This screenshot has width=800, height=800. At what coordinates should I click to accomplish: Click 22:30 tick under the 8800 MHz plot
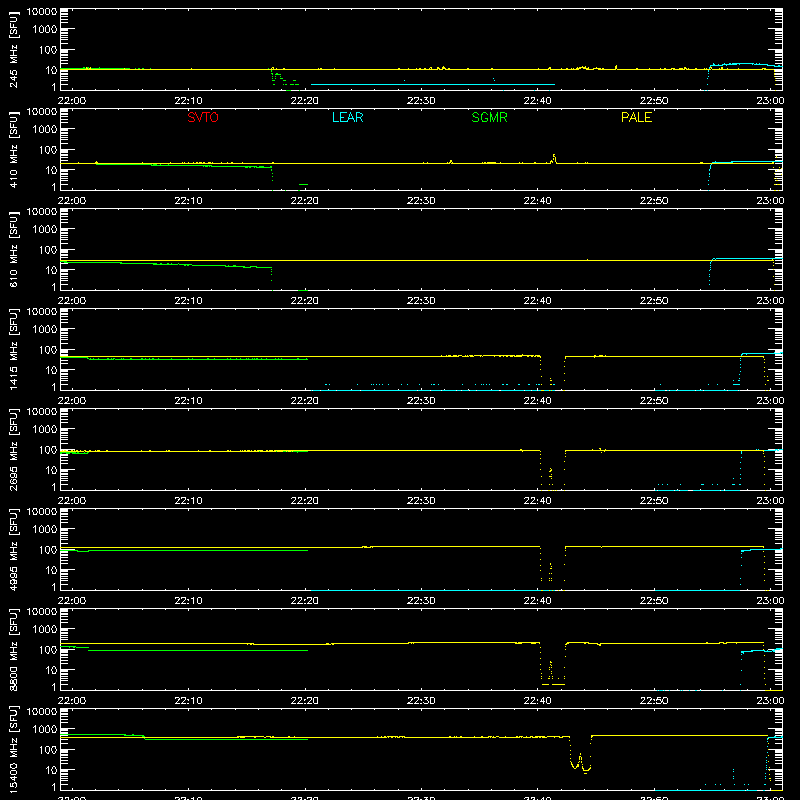click(x=421, y=701)
